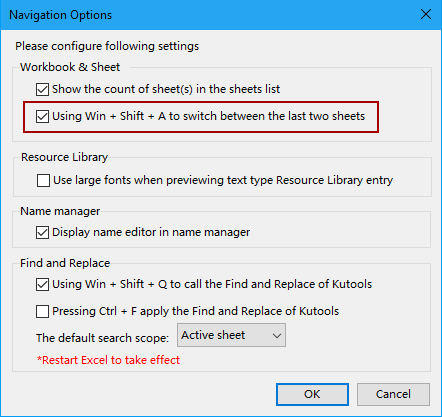Enable the Use large fonts when previewing checkbox
This screenshot has width=442, height=417.
point(43,180)
